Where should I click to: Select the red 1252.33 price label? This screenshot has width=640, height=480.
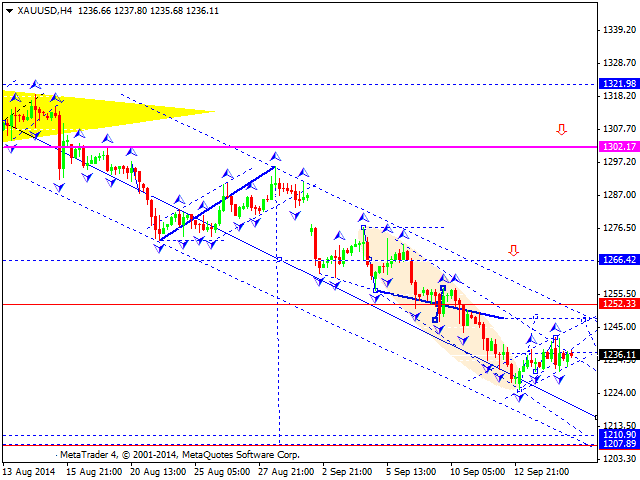point(619,303)
